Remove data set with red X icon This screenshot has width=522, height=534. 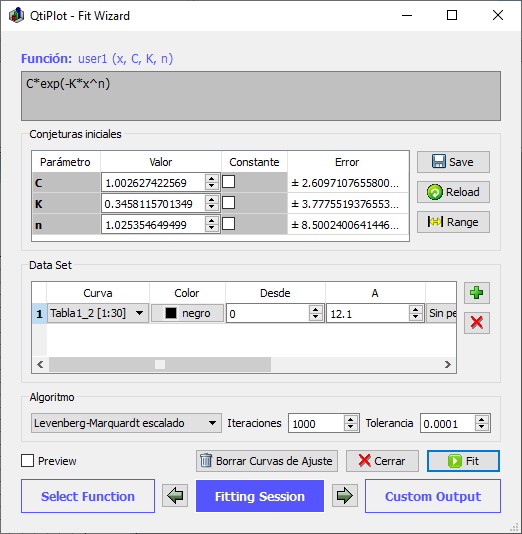477,323
